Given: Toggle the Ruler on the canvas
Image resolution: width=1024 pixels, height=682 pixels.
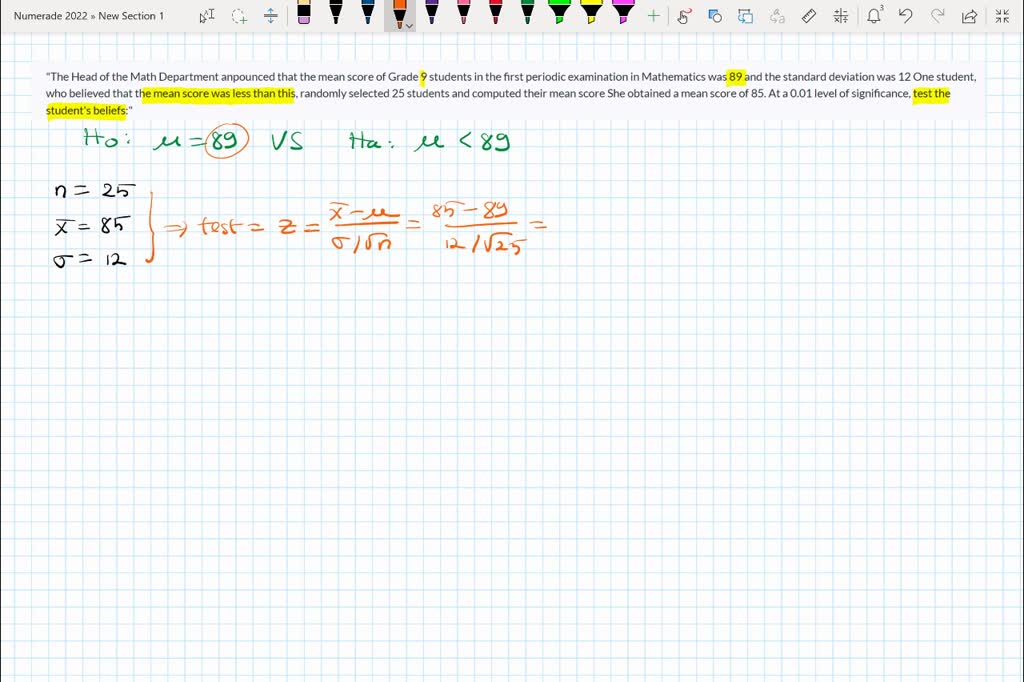Looking at the screenshot, I should (809, 16).
